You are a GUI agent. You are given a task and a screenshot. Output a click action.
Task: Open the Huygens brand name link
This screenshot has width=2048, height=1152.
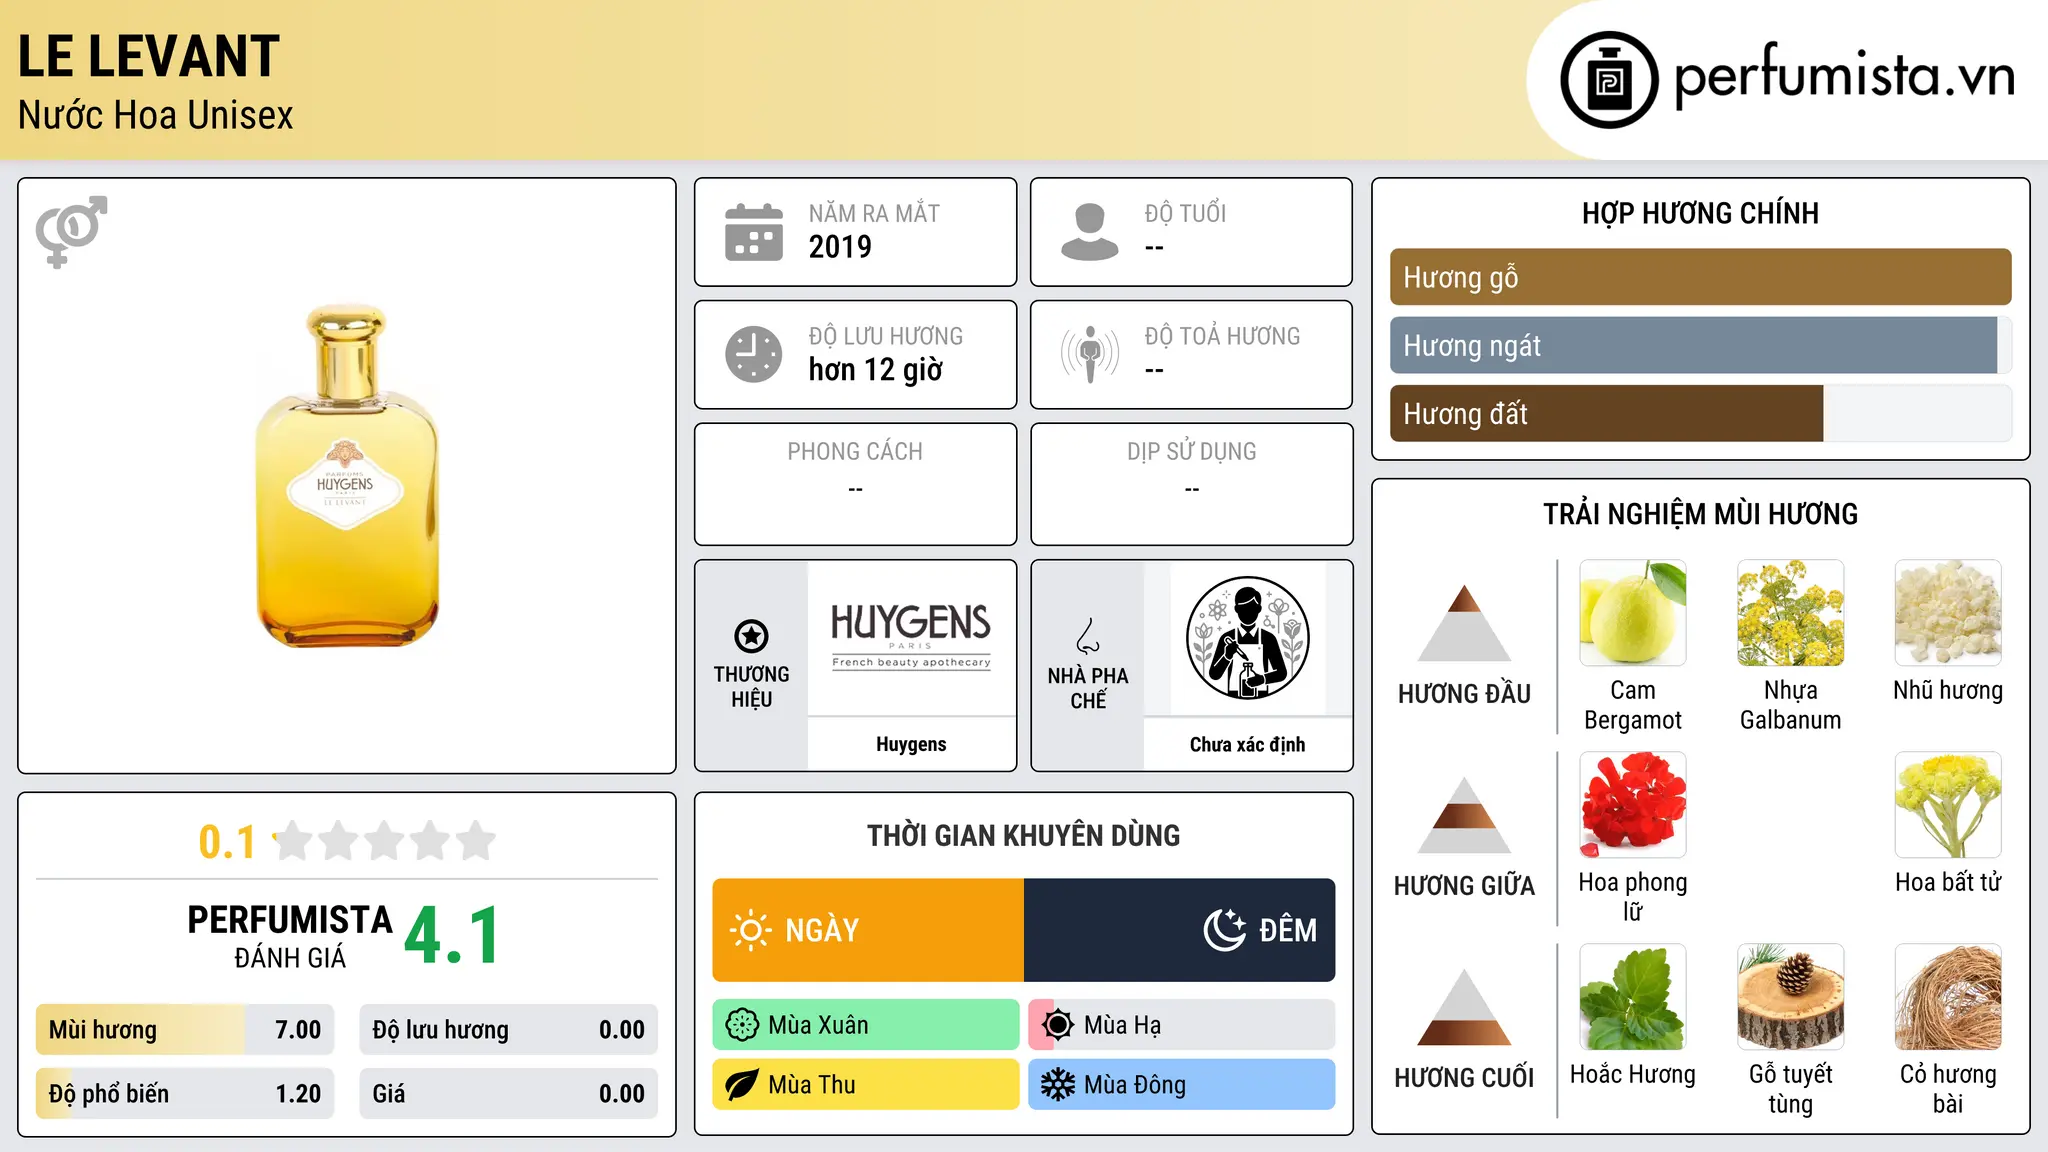911,744
